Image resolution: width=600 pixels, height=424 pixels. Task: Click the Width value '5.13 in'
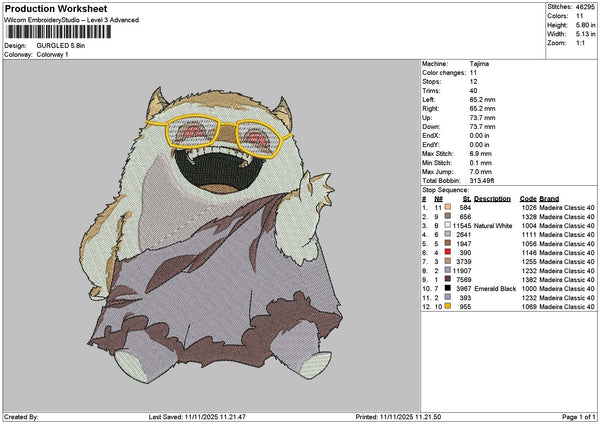click(x=585, y=34)
